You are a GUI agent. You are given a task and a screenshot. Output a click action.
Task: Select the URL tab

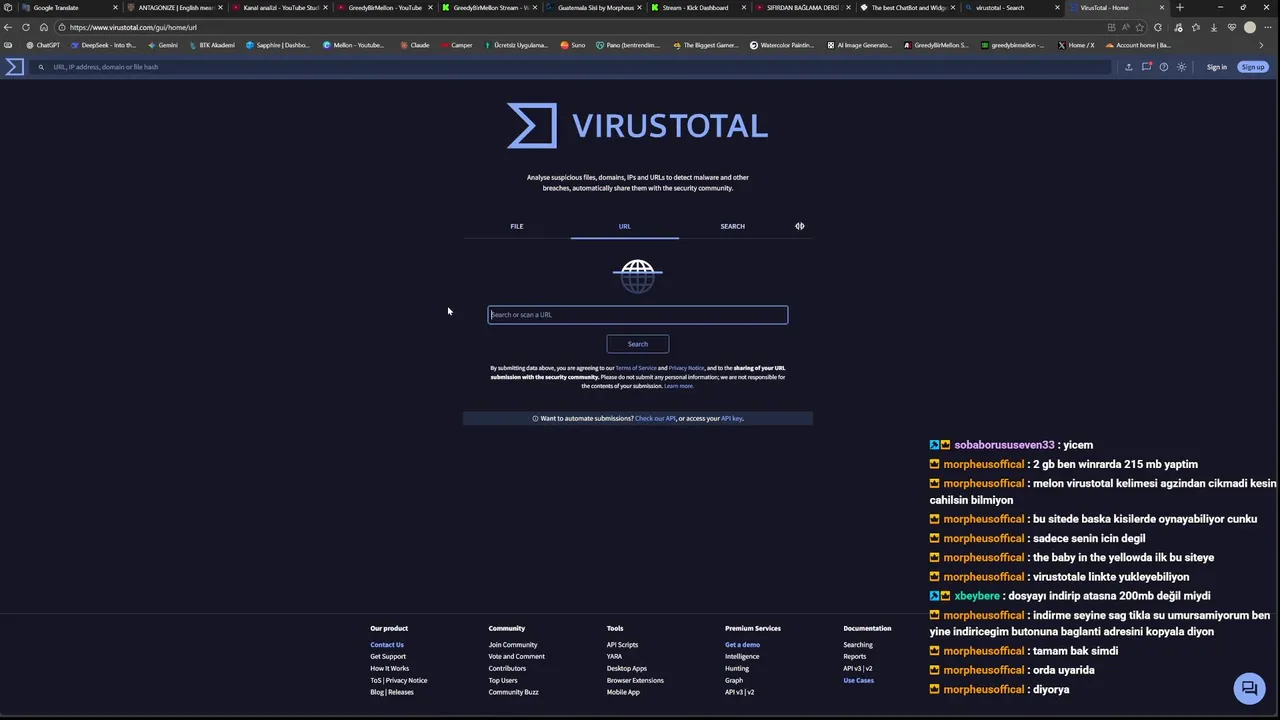click(x=624, y=226)
